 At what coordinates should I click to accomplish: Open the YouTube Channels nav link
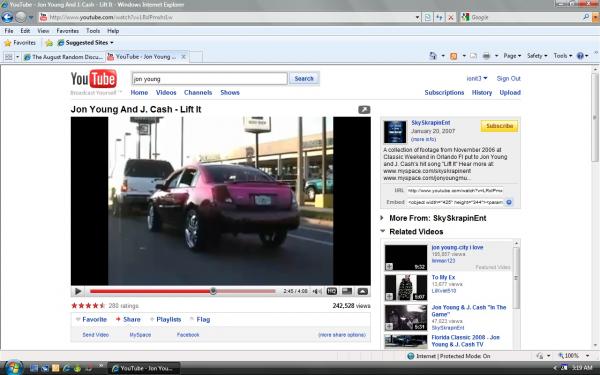(198, 93)
